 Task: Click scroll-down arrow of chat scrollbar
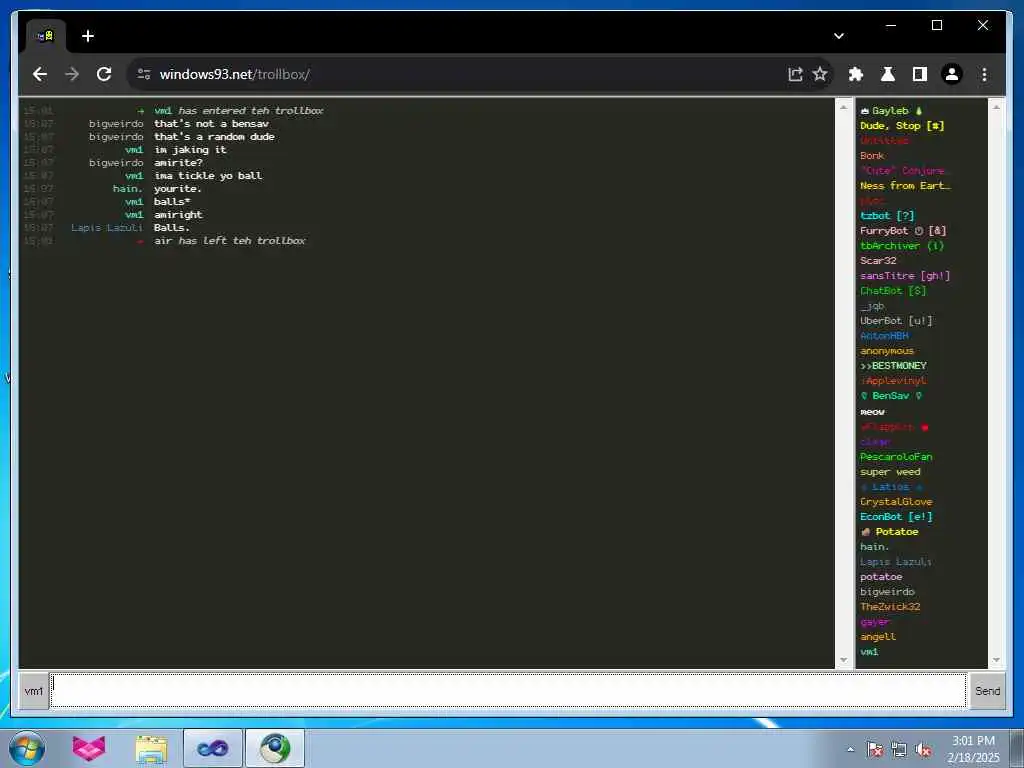pos(843,660)
